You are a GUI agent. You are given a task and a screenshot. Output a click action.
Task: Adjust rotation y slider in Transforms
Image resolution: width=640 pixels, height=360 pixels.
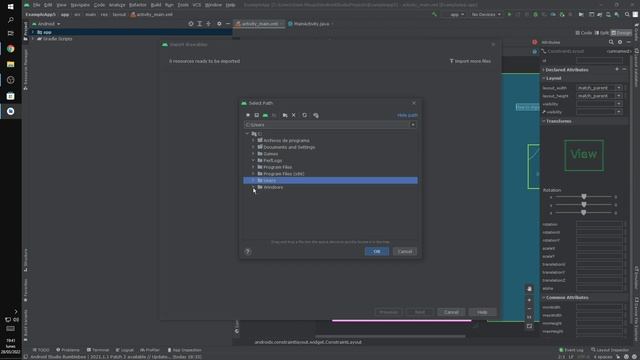584,205
